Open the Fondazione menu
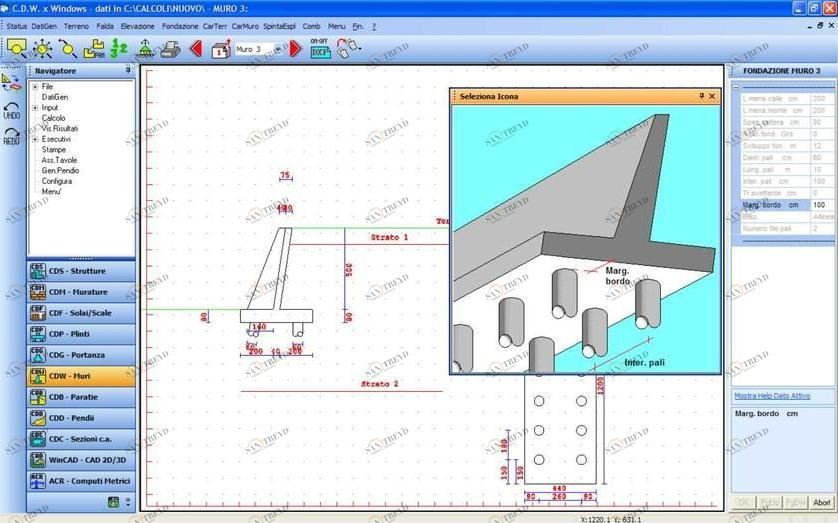 point(180,26)
